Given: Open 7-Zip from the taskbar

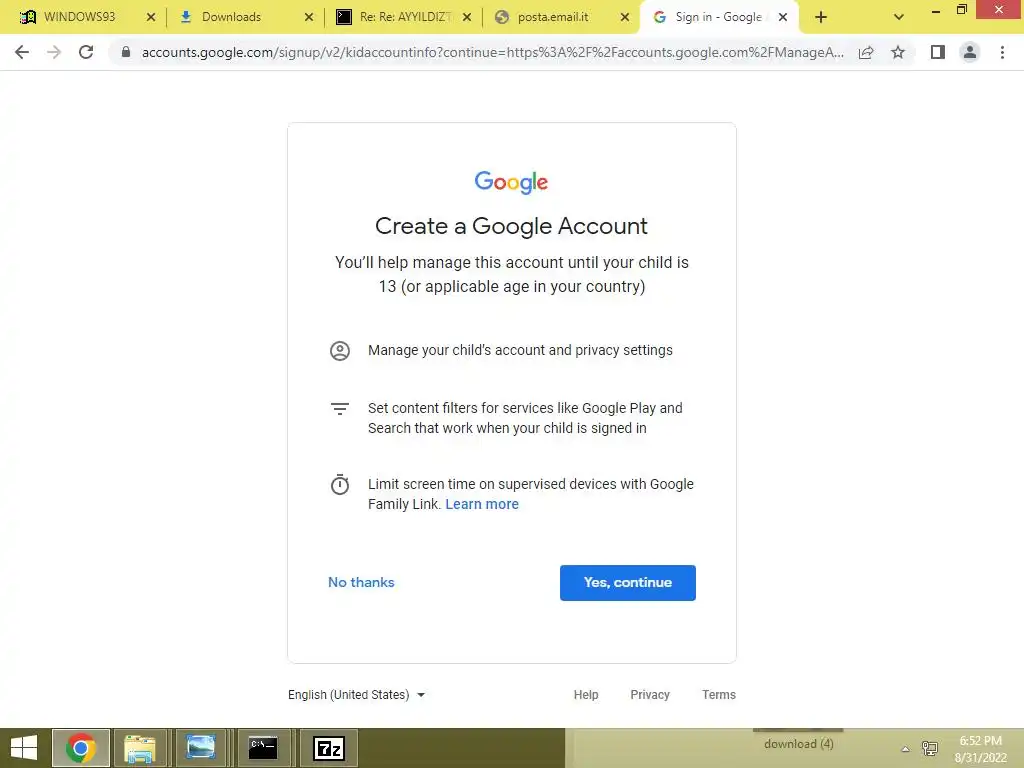Looking at the screenshot, I should (329, 748).
